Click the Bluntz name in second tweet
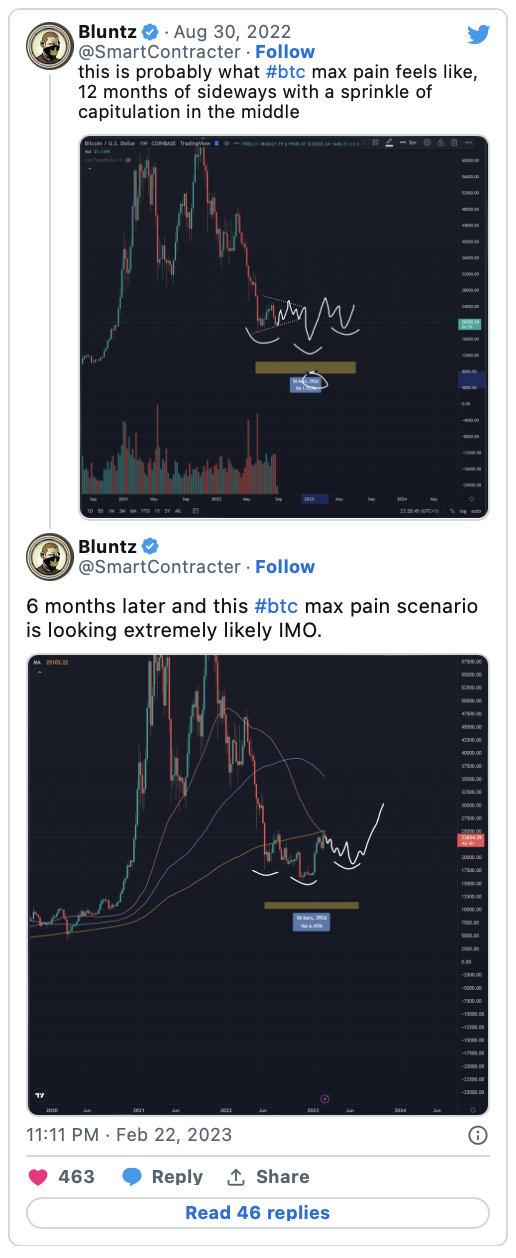516x1258 pixels. tap(107, 545)
